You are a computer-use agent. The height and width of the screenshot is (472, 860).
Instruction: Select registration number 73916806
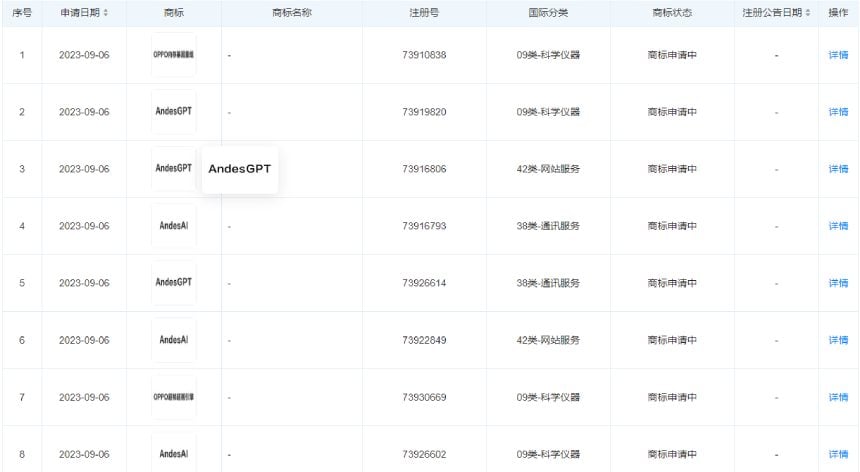[424, 169]
